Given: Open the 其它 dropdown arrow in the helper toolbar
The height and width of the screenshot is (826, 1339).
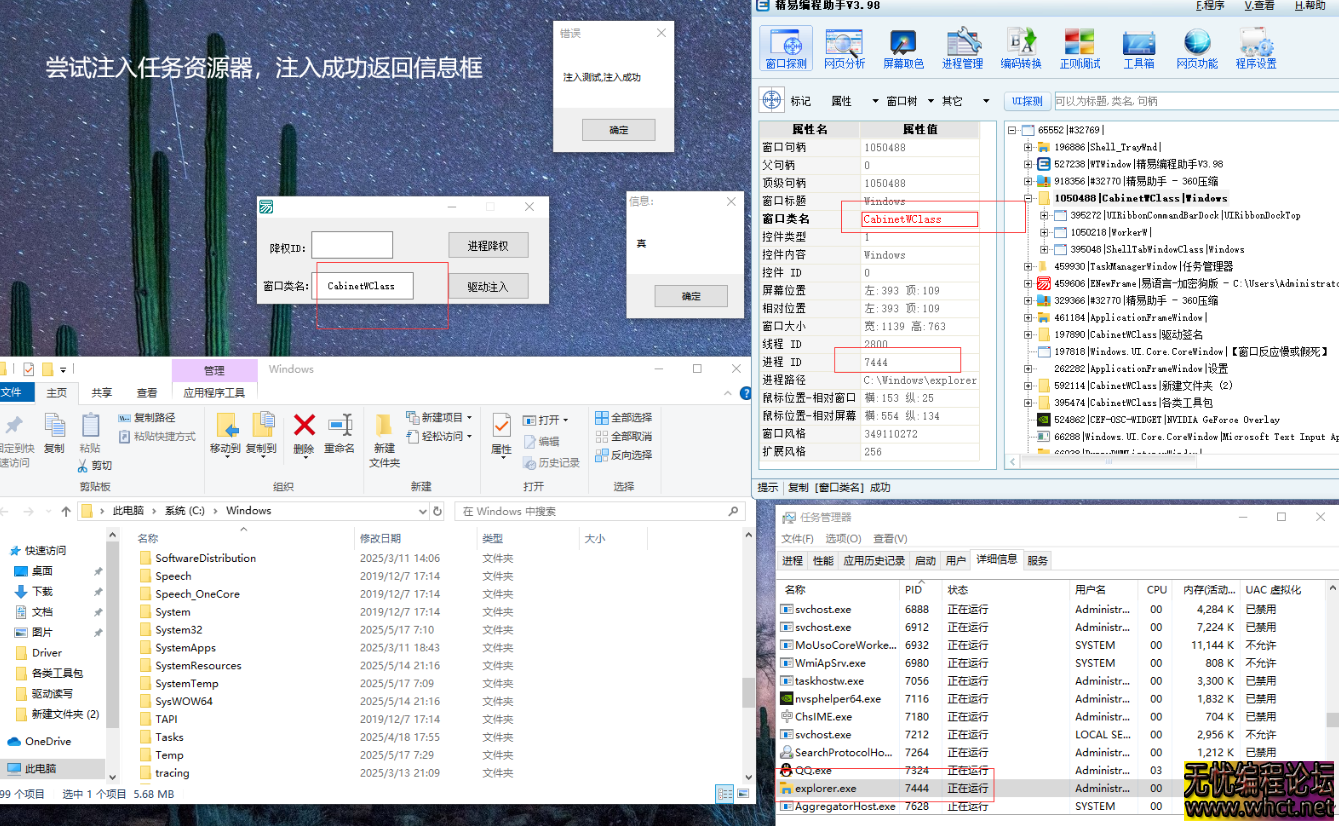Looking at the screenshot, I should 983,99.
